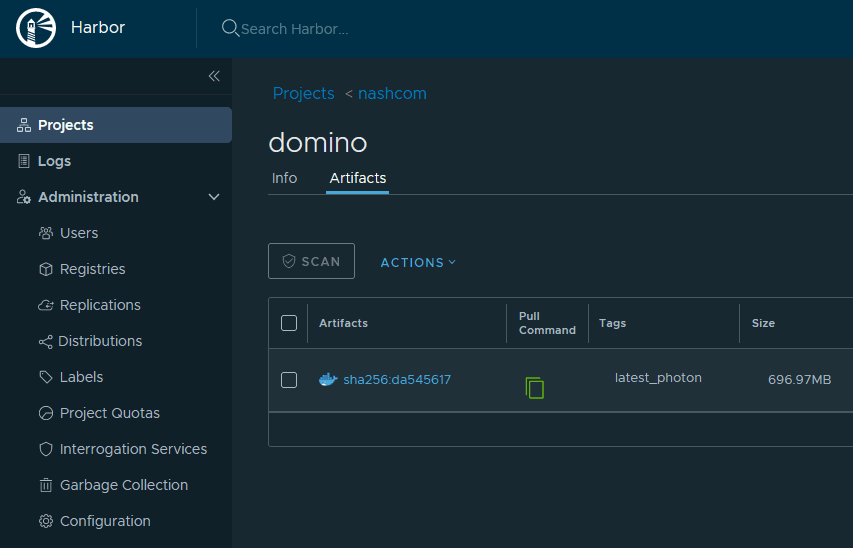Click the Registries cube icon

tap(46, 269)
